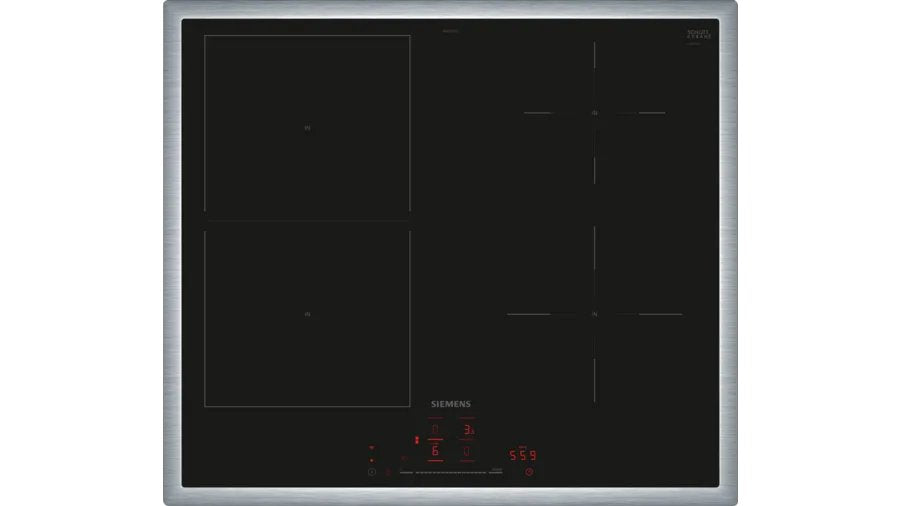The image size is (900, 506).
Task: Tap the small red dot below Wi-Fi indicator
Action: (x=371, y=460)
